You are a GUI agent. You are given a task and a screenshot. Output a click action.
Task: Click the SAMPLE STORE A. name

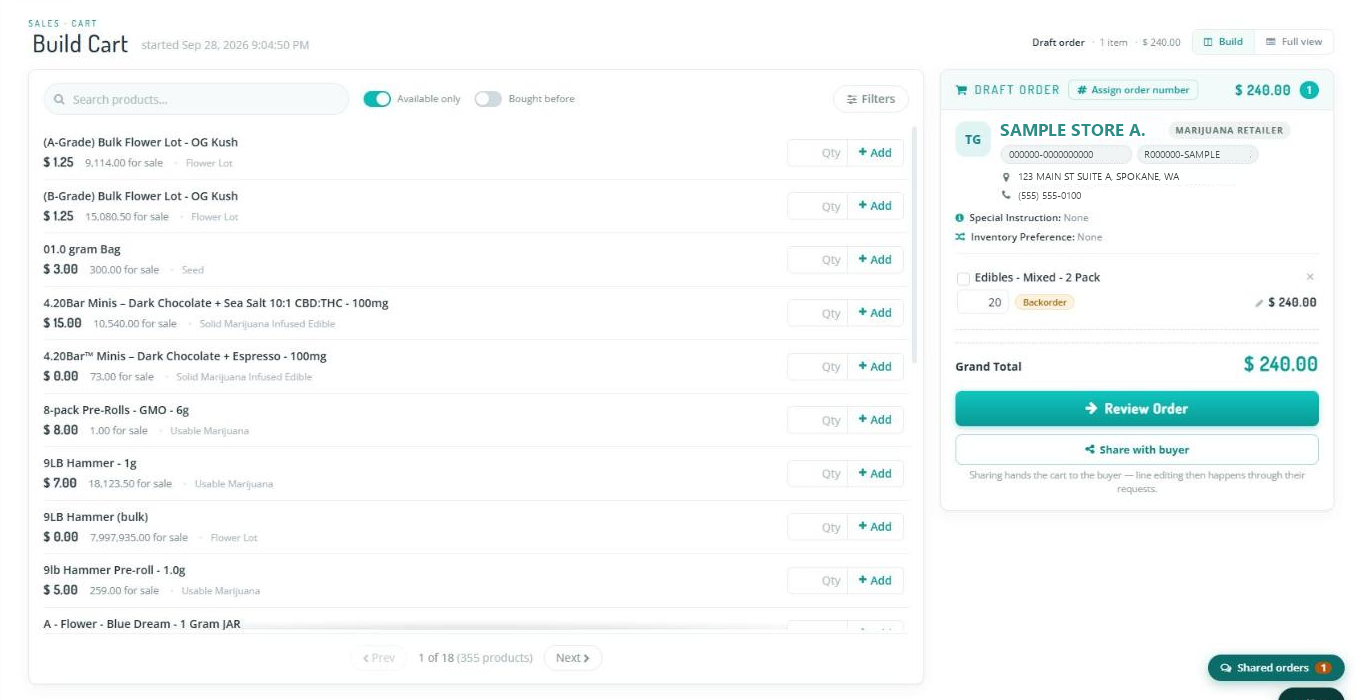1072,130
